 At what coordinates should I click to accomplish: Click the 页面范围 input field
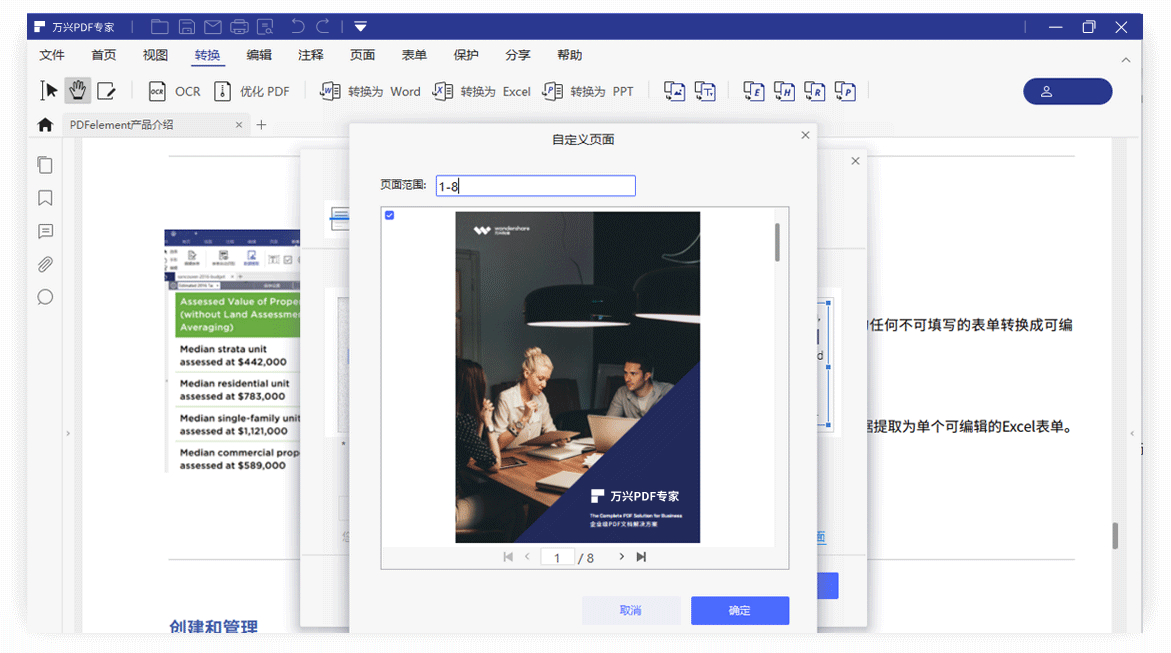(535, 186)
